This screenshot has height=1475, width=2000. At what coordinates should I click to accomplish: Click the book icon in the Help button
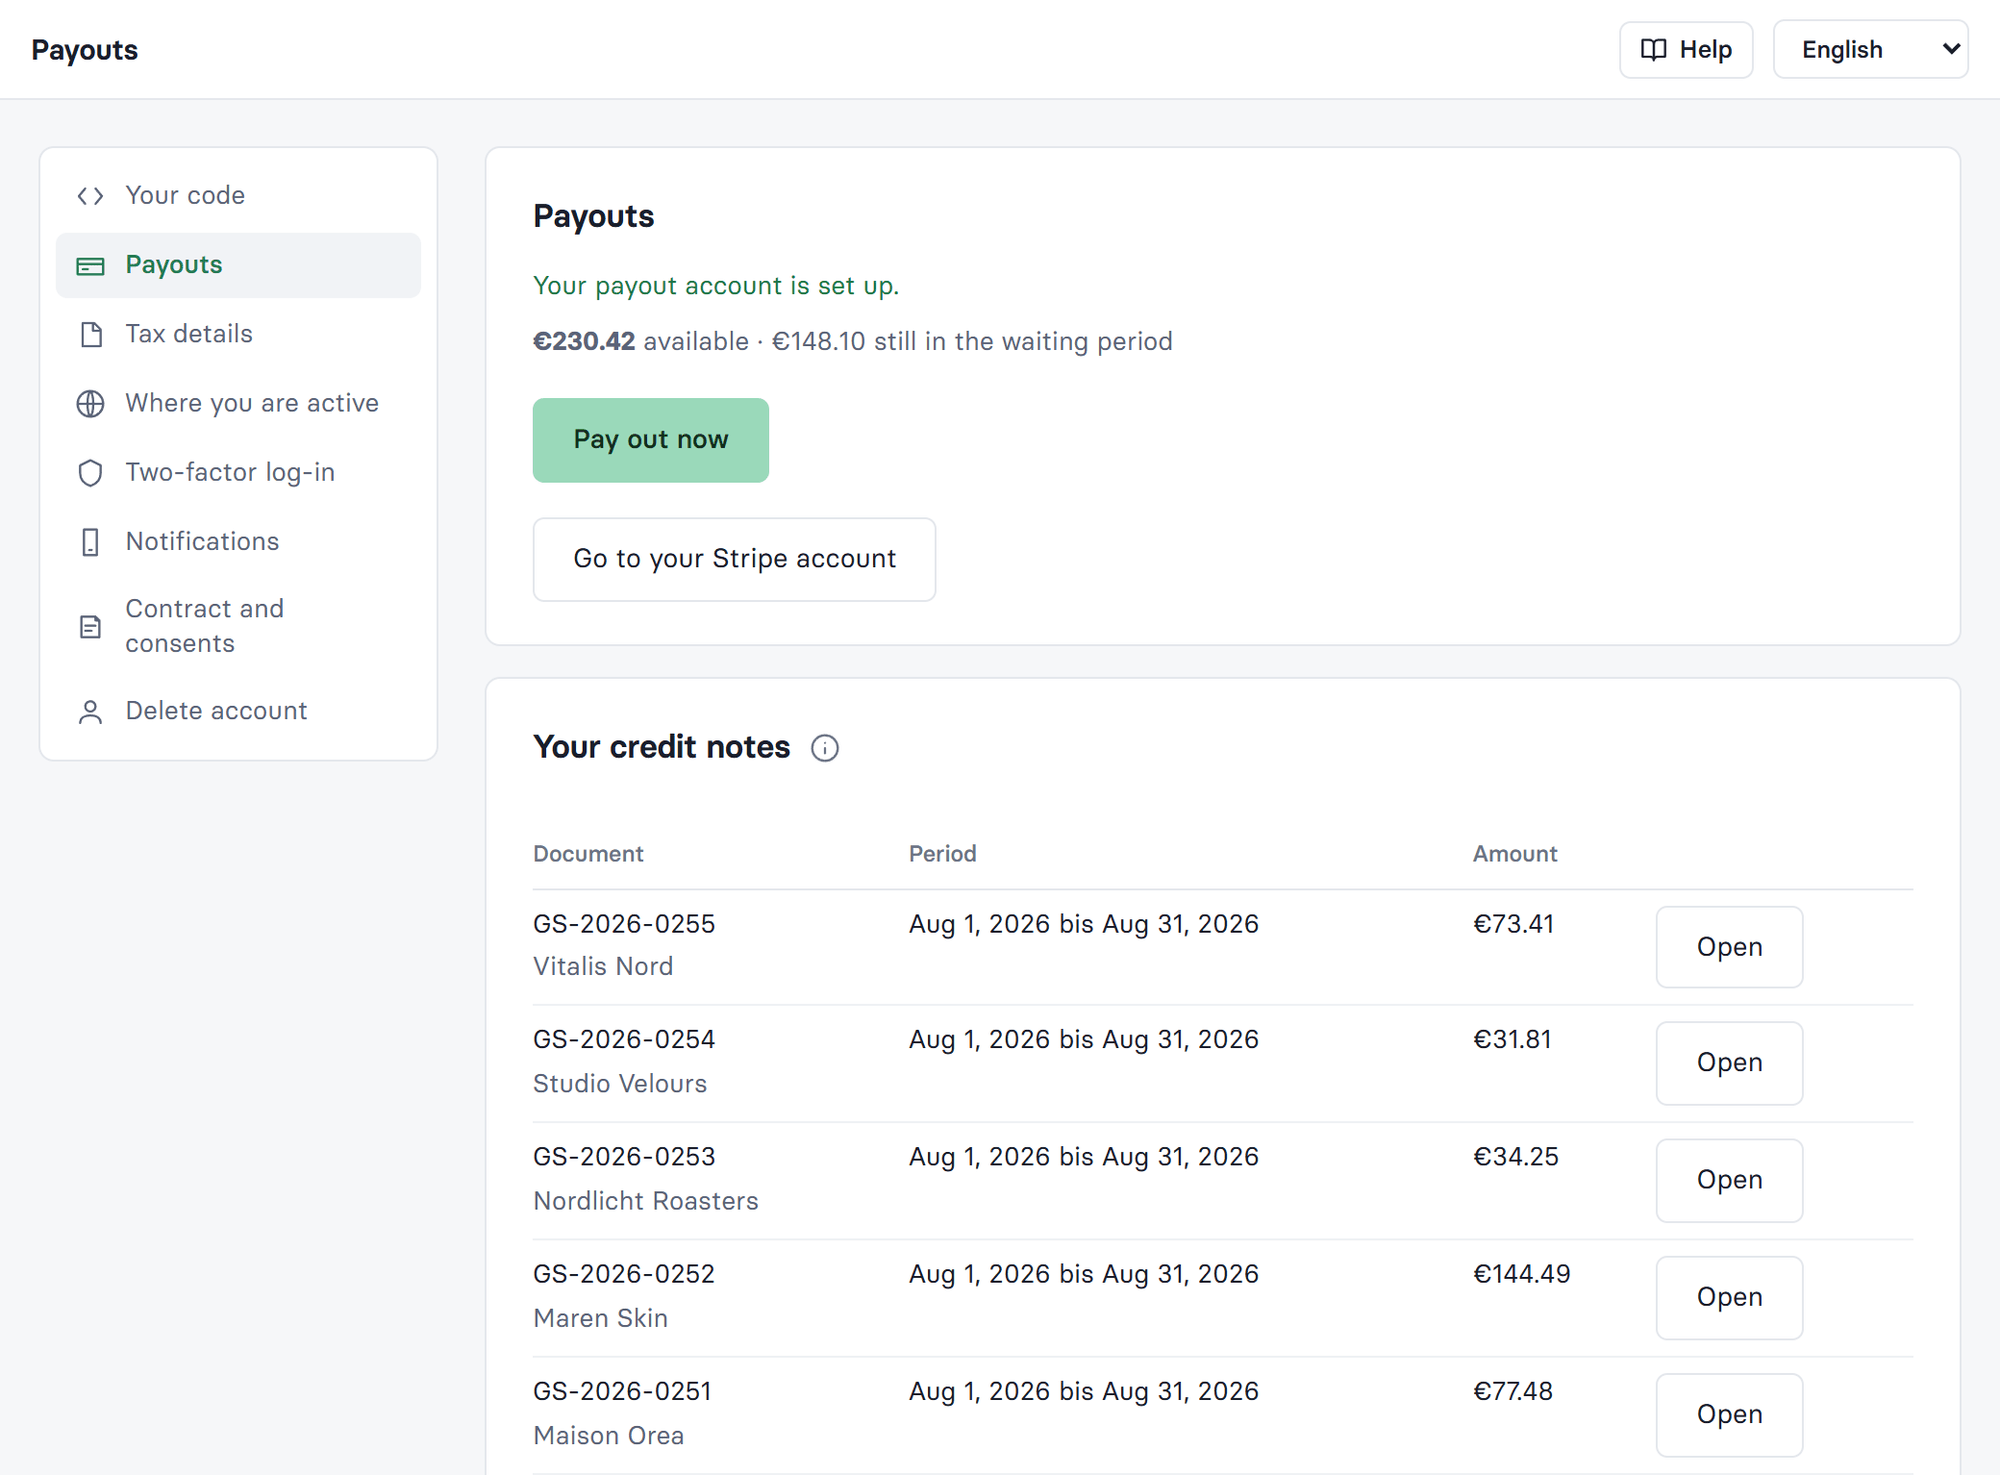[1654, 50]
